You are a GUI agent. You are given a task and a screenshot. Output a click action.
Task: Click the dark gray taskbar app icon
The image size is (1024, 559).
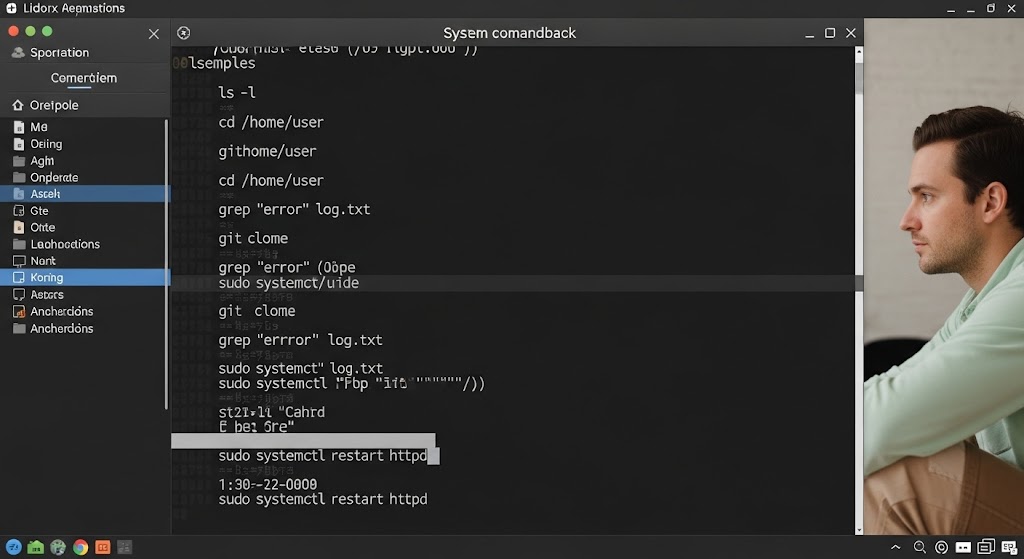click(x=125, y=547)
